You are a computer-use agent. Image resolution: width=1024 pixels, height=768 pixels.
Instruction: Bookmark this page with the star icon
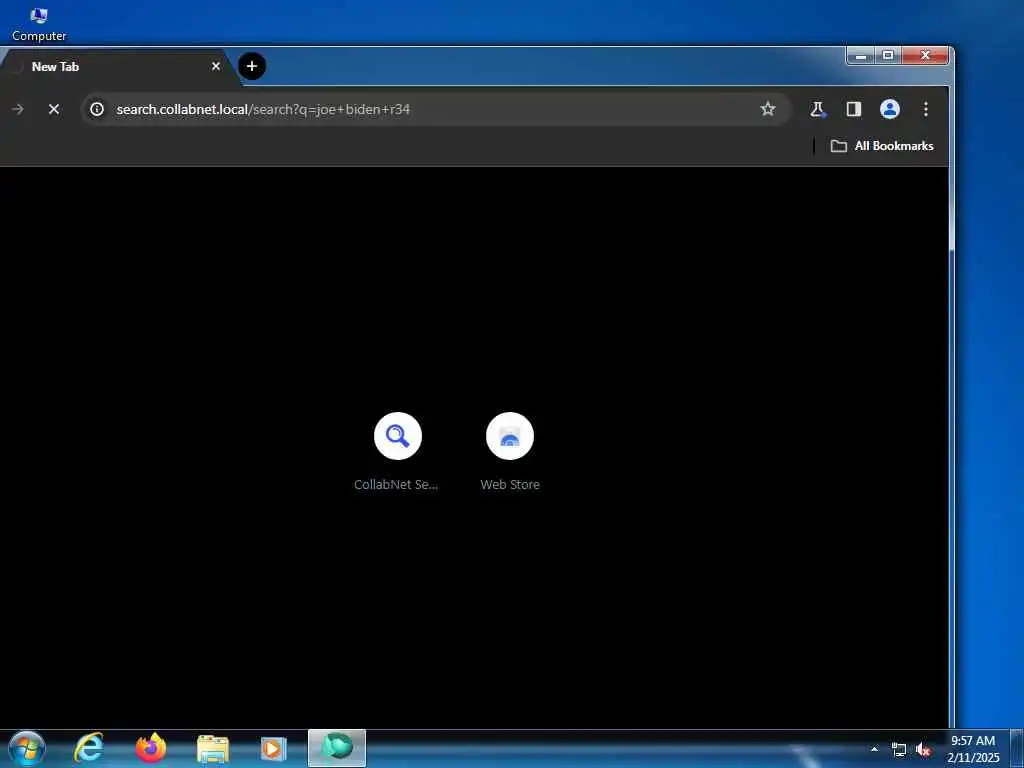[768, 109]
